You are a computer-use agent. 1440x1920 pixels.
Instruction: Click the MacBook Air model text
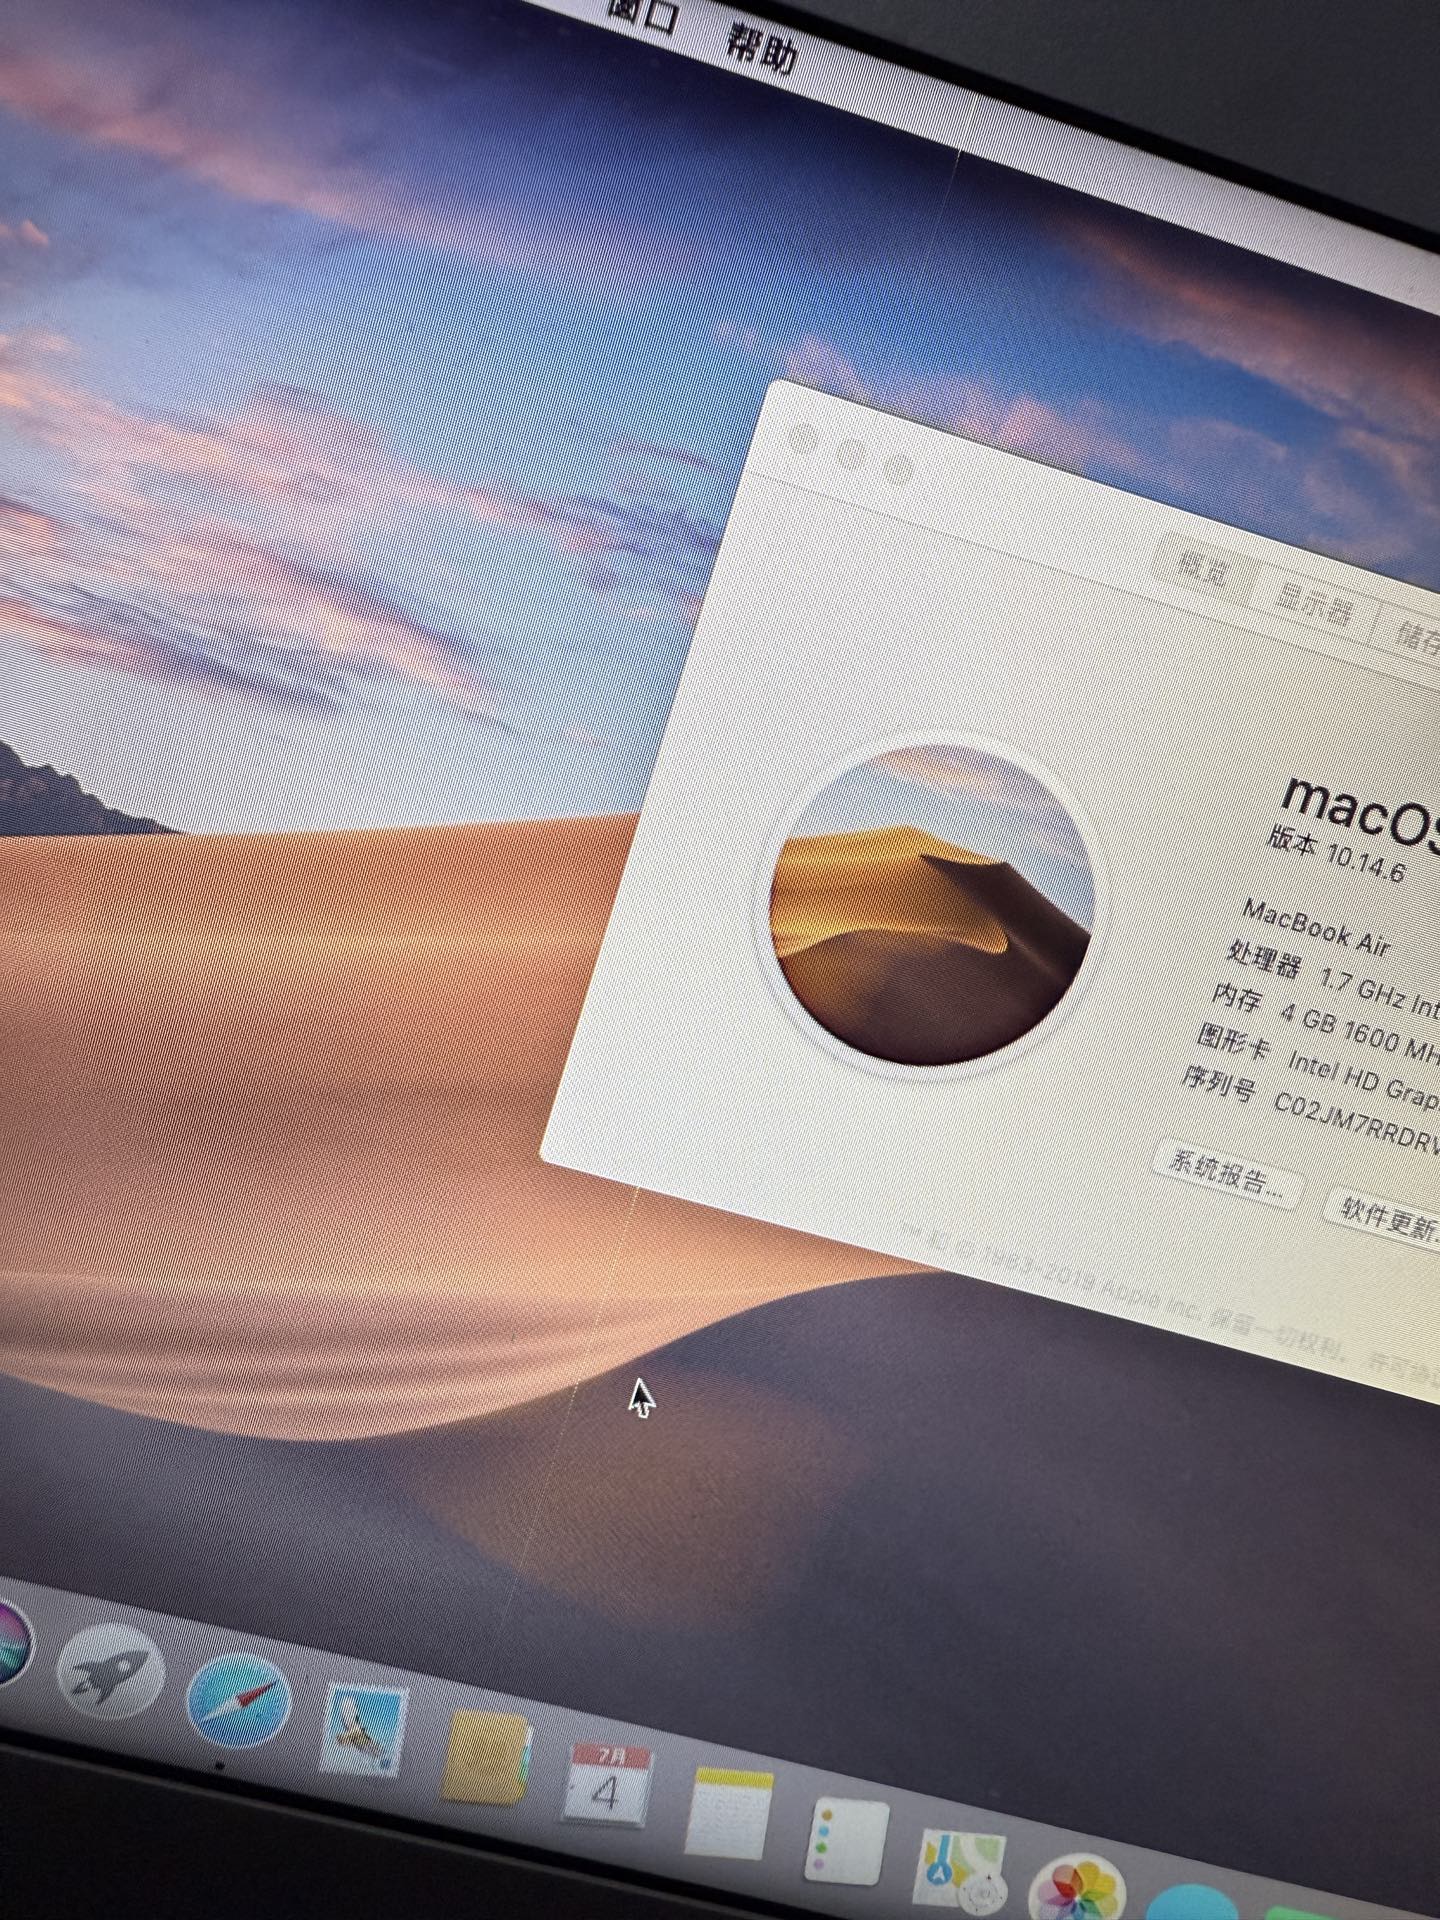point(1316,927)
